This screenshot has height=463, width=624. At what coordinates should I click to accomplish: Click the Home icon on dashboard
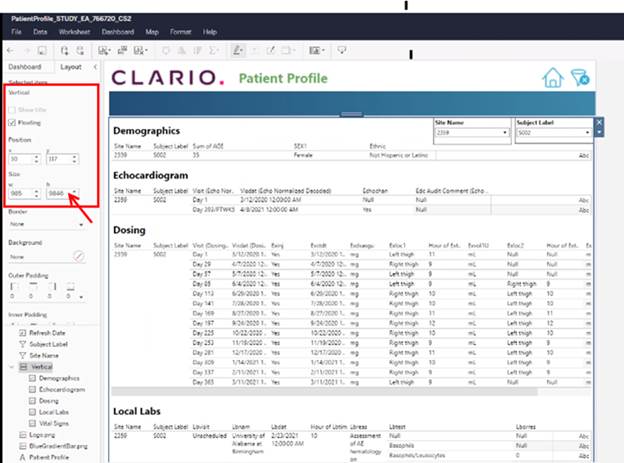[553, 77]
